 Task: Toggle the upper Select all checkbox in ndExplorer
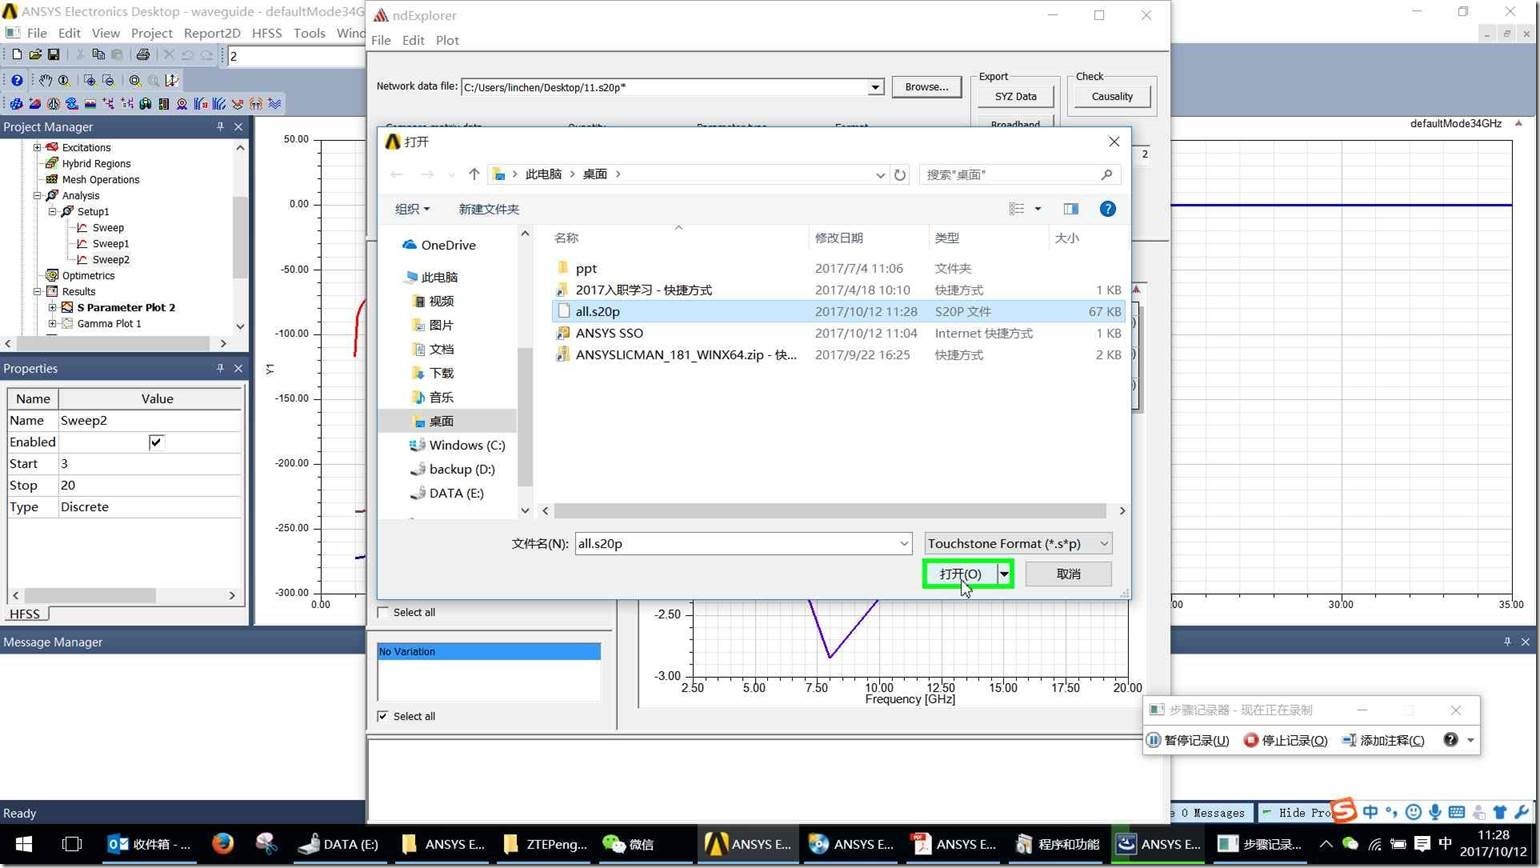coord(383,612)
